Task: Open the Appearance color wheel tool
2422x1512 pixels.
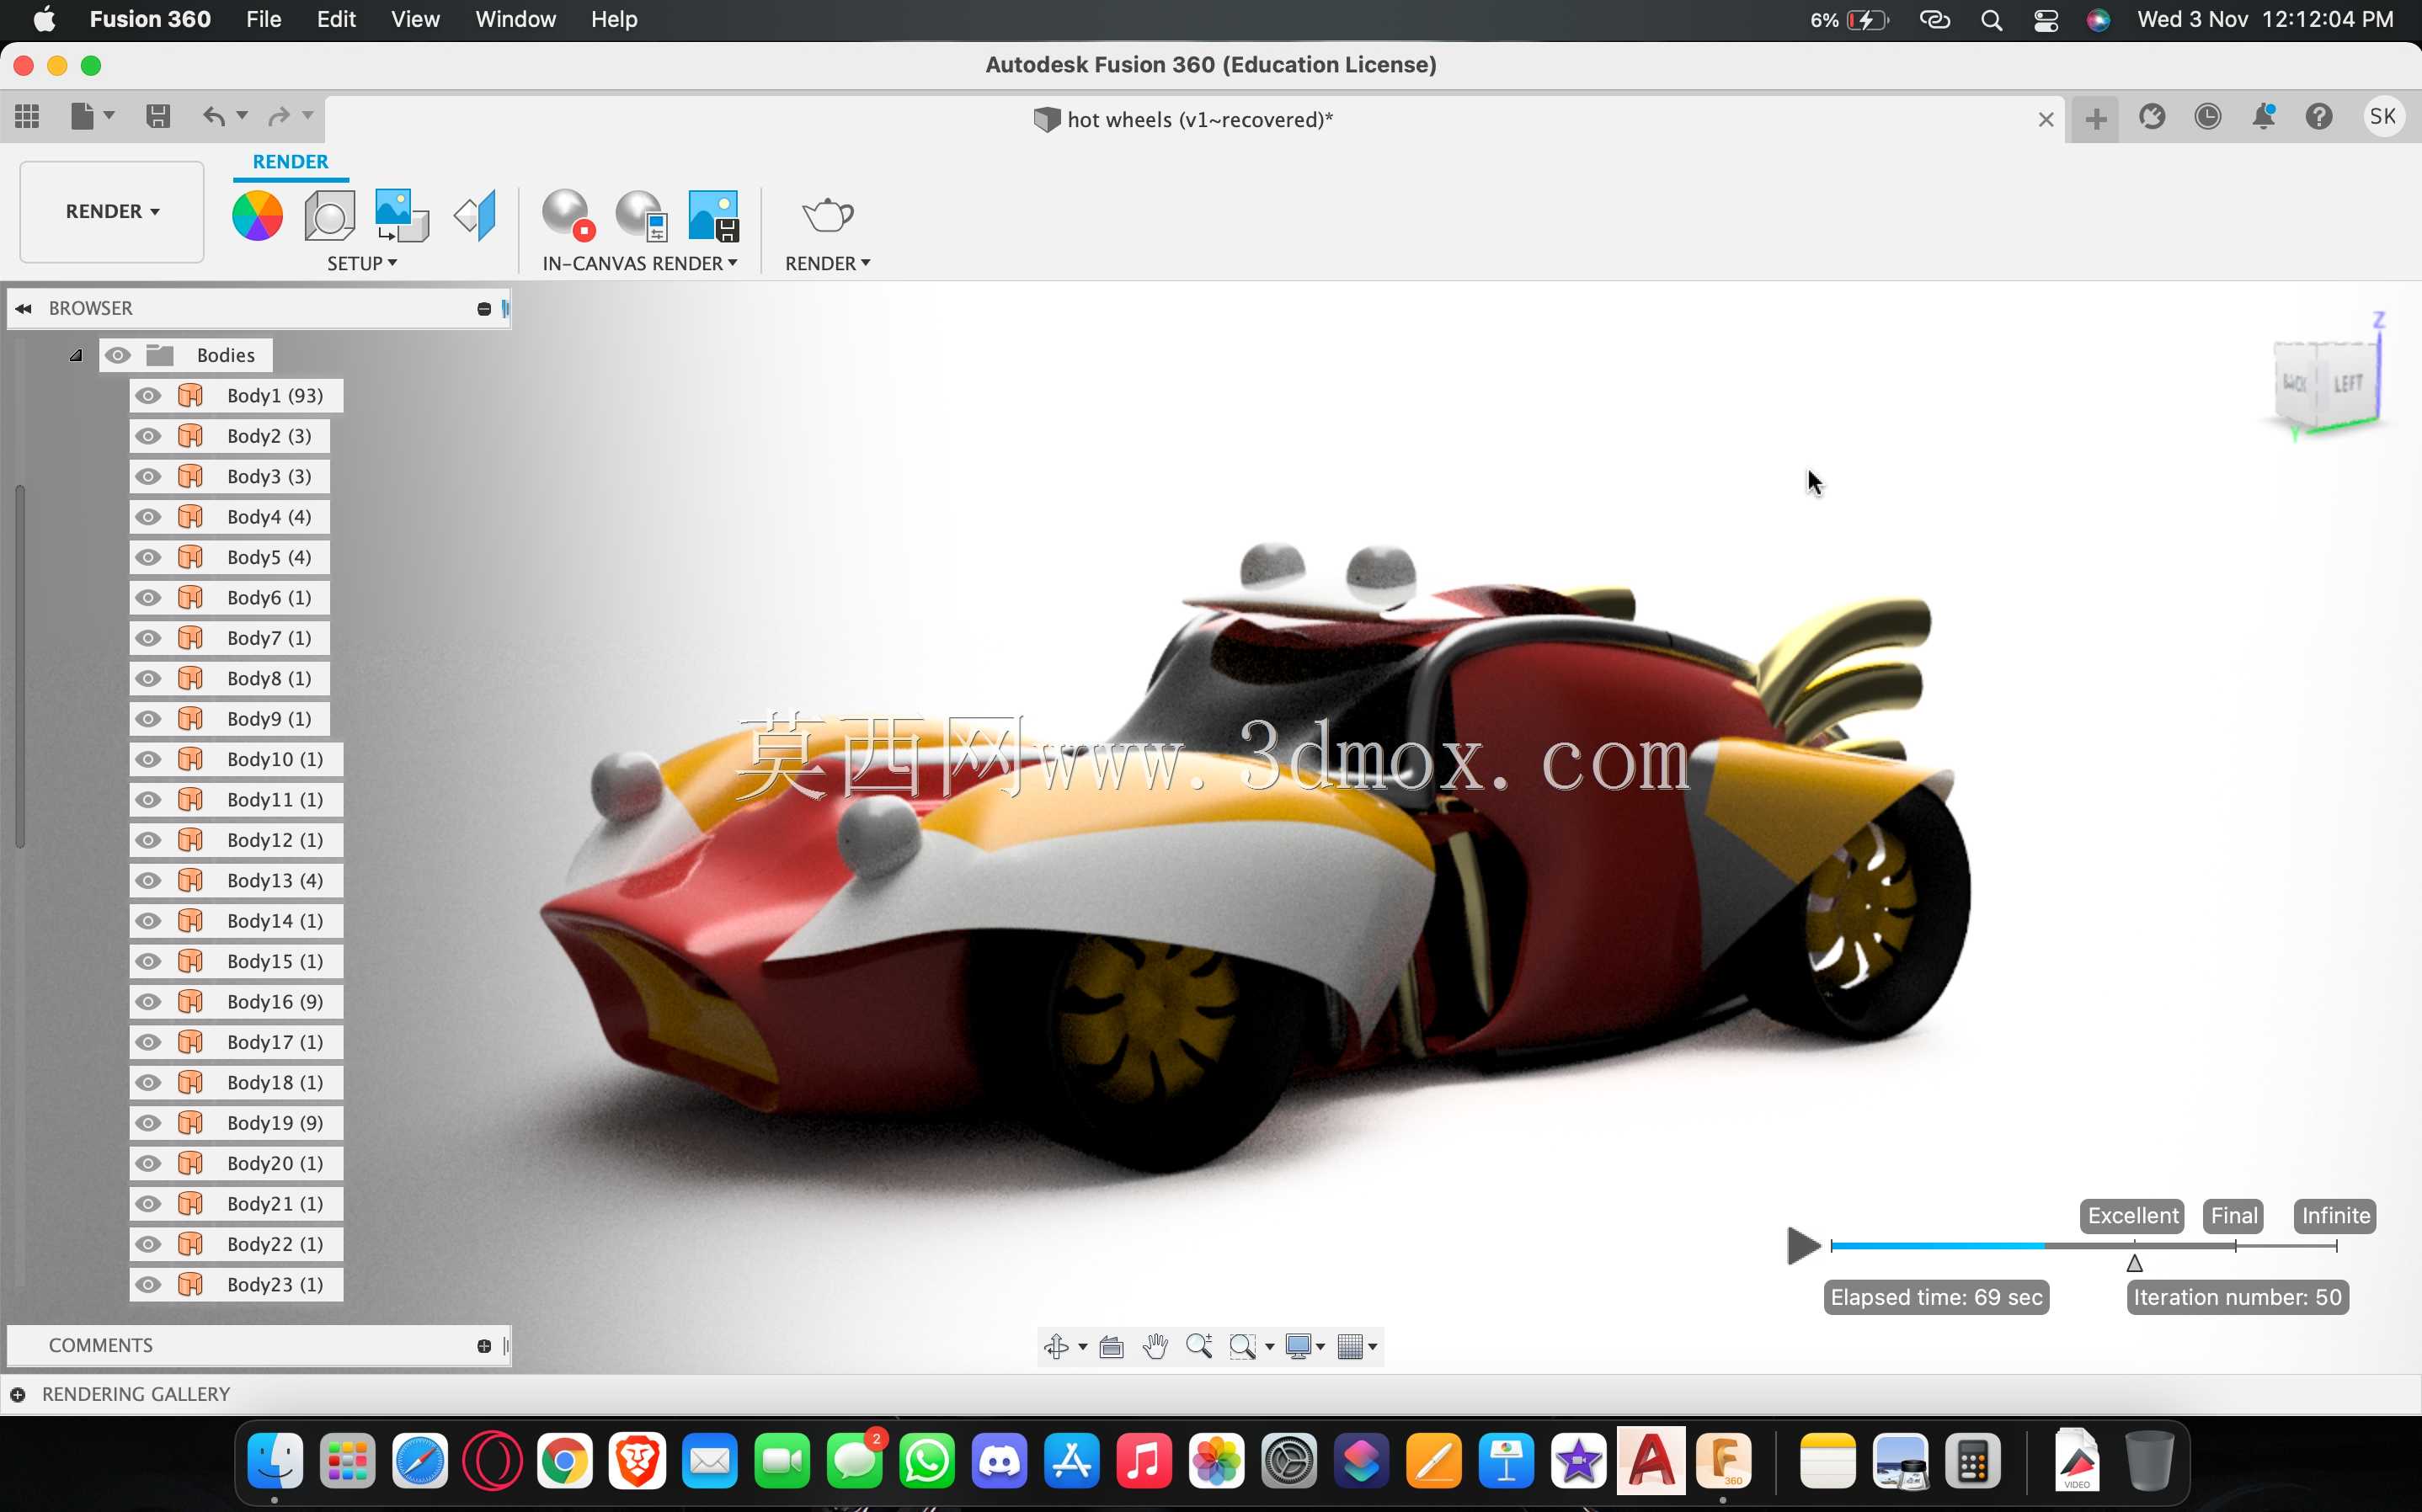Action: (257, 215)
